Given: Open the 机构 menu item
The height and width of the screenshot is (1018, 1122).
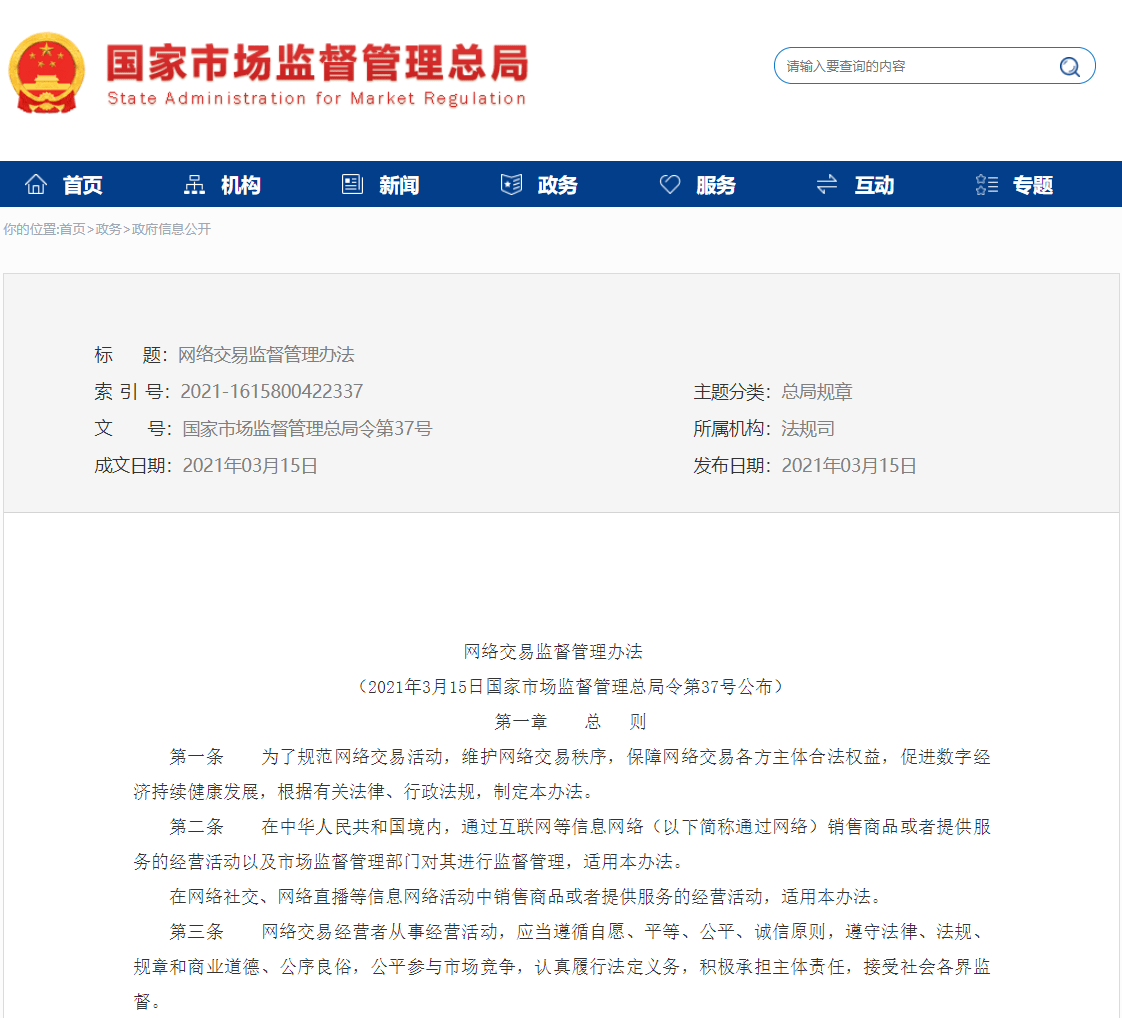Looking at the screenshot, I should pyautogui.click(x=240, y=185).
